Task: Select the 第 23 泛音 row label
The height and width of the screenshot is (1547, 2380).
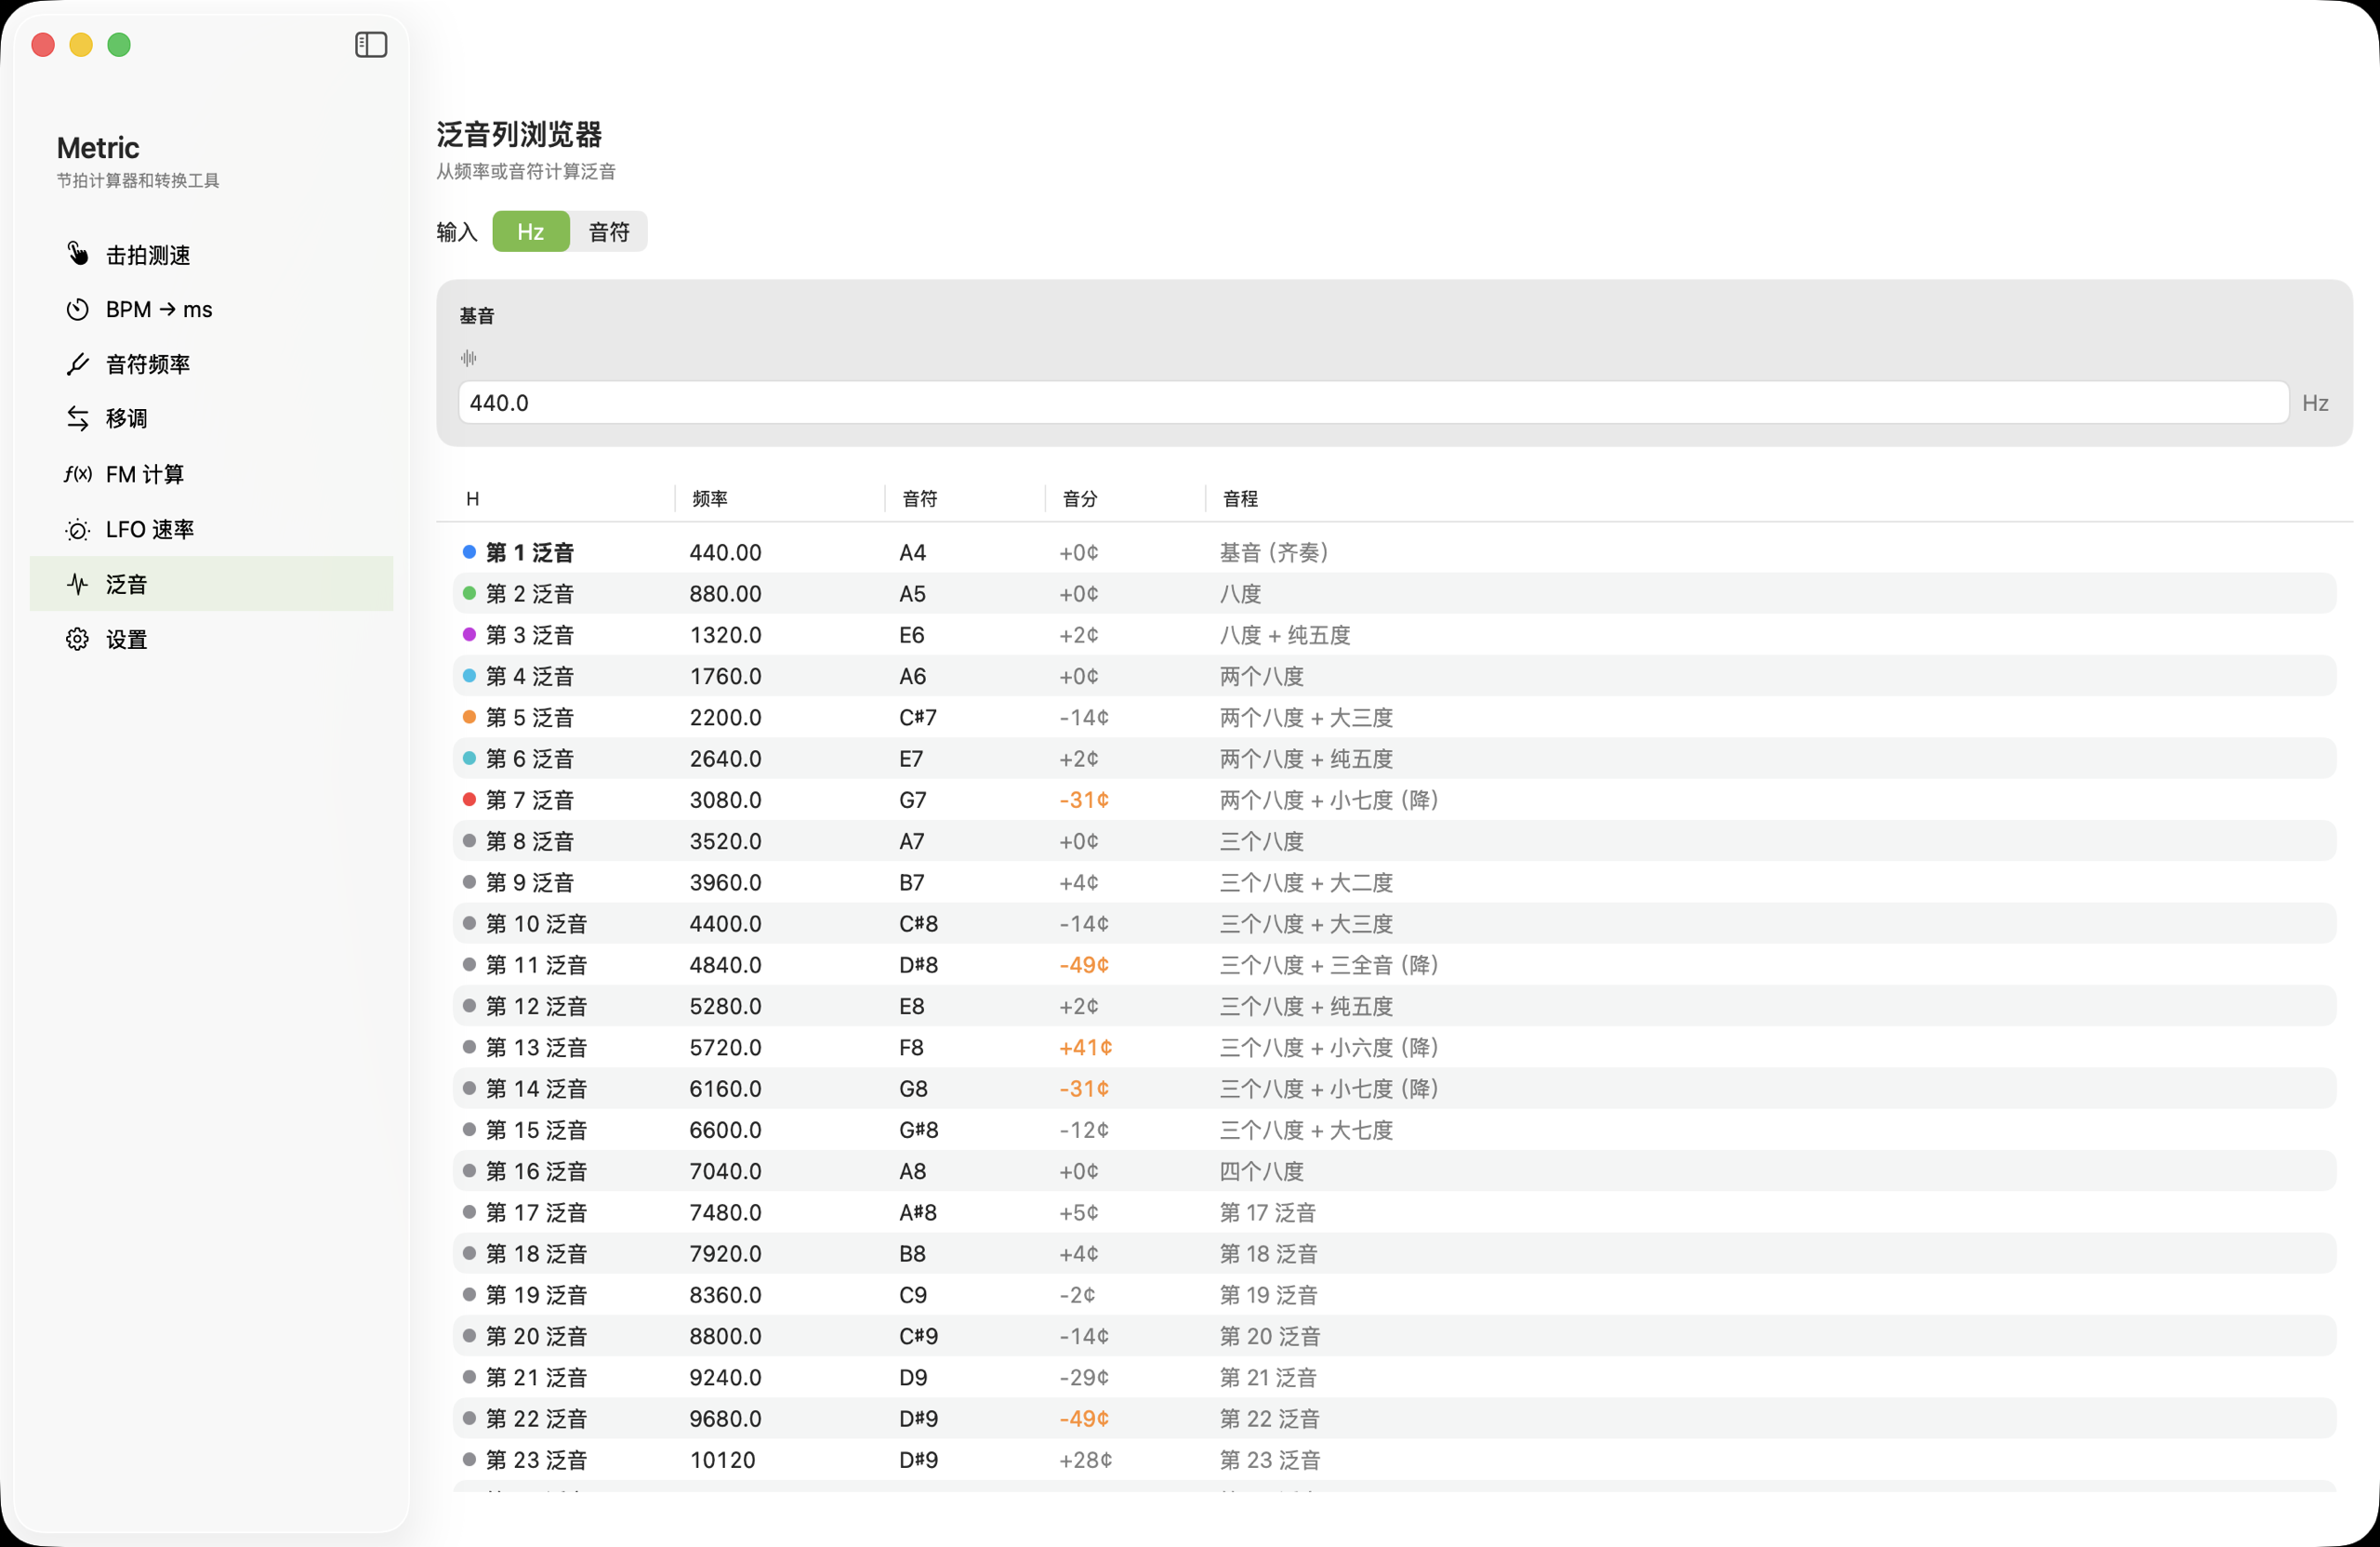Action: (x=537, y=1460)
